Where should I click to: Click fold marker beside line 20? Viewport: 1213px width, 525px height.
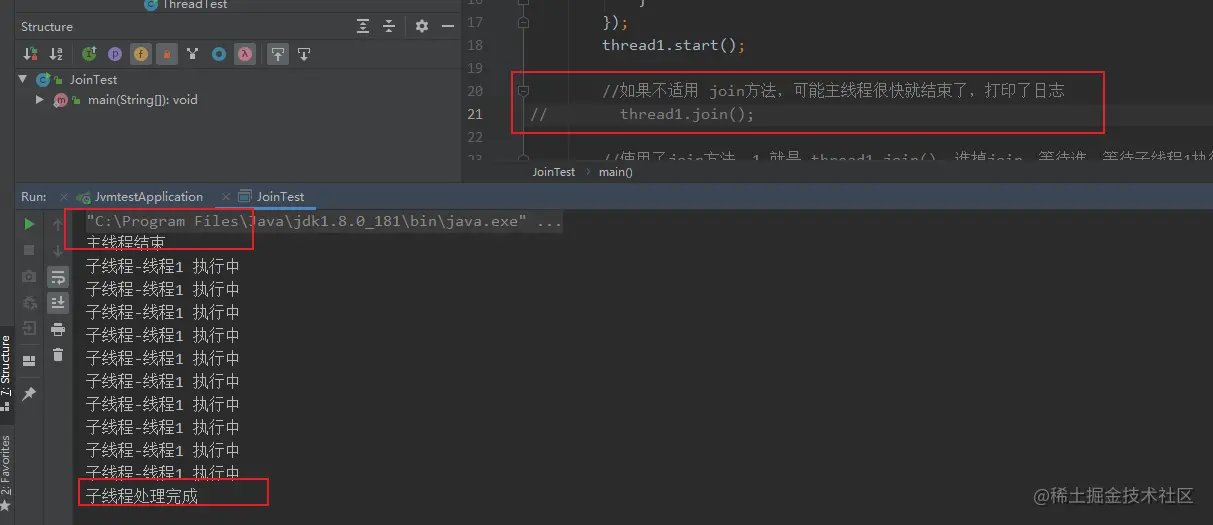523,91
